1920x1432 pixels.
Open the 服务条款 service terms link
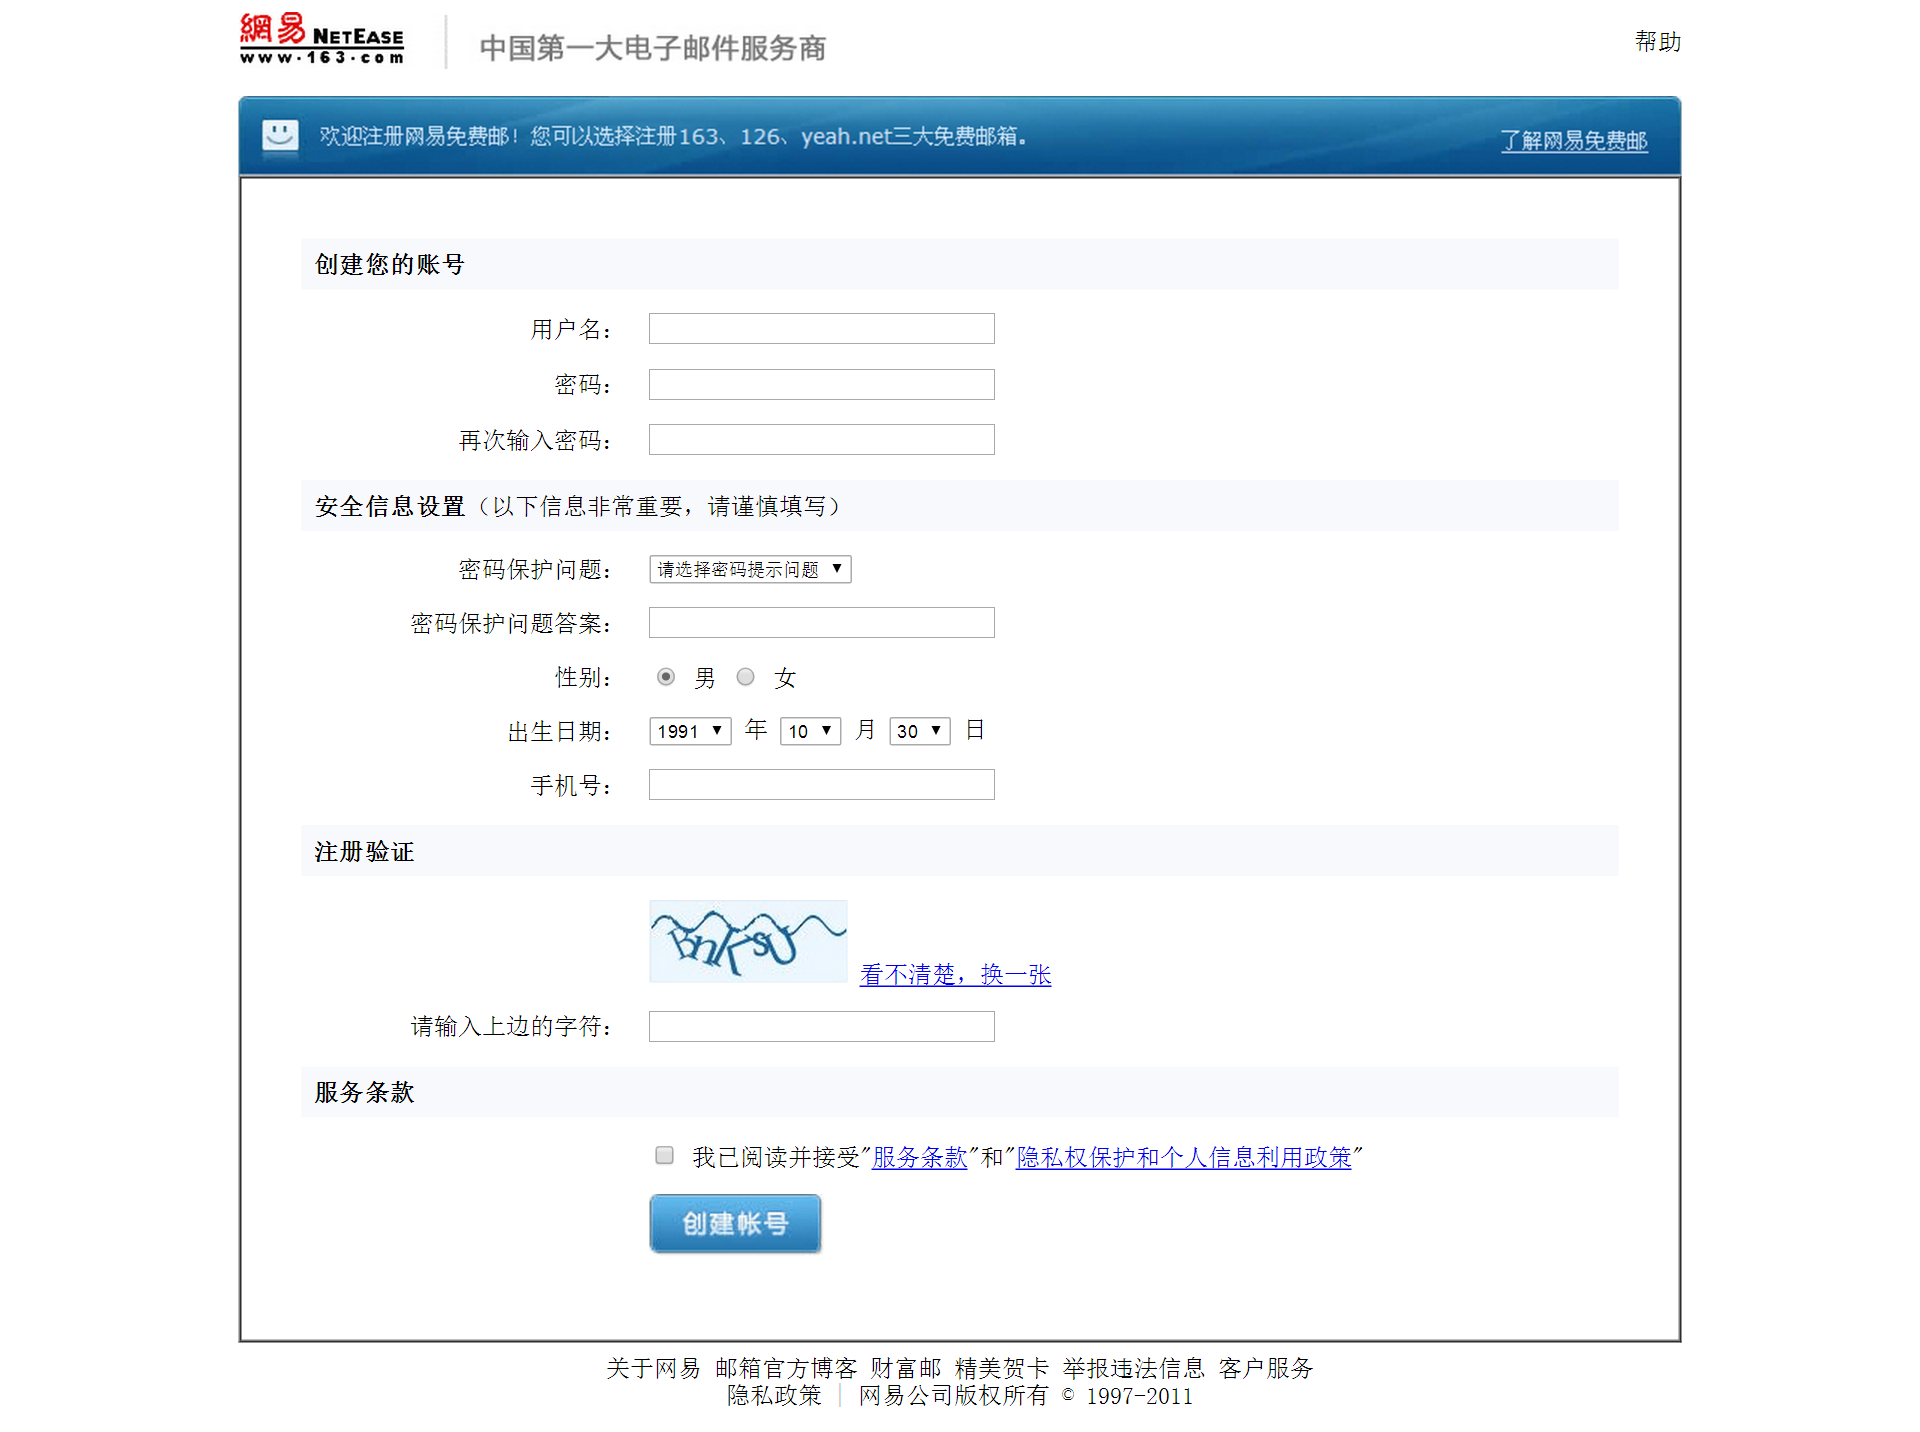pyautogui.click(x=919, y=1157)
